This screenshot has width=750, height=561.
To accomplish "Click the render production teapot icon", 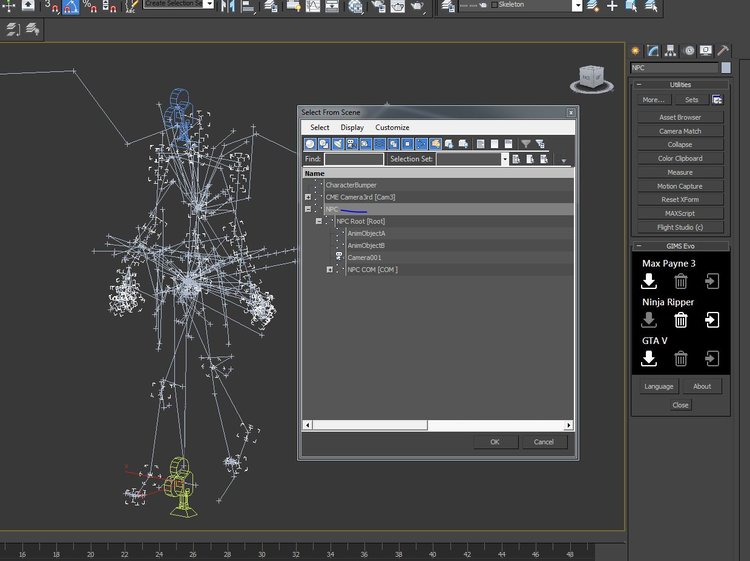I will click(x=418, y=6).
